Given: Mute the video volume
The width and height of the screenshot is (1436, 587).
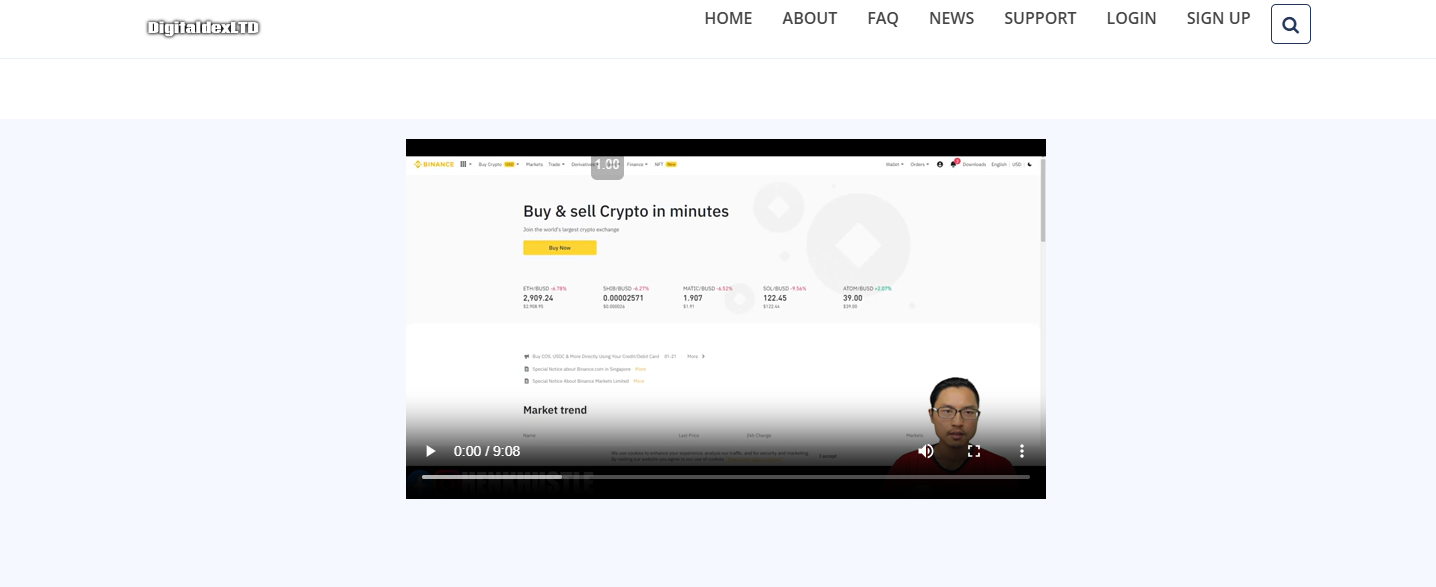Looking at the screenshot, I should click(x=926, y=451).
